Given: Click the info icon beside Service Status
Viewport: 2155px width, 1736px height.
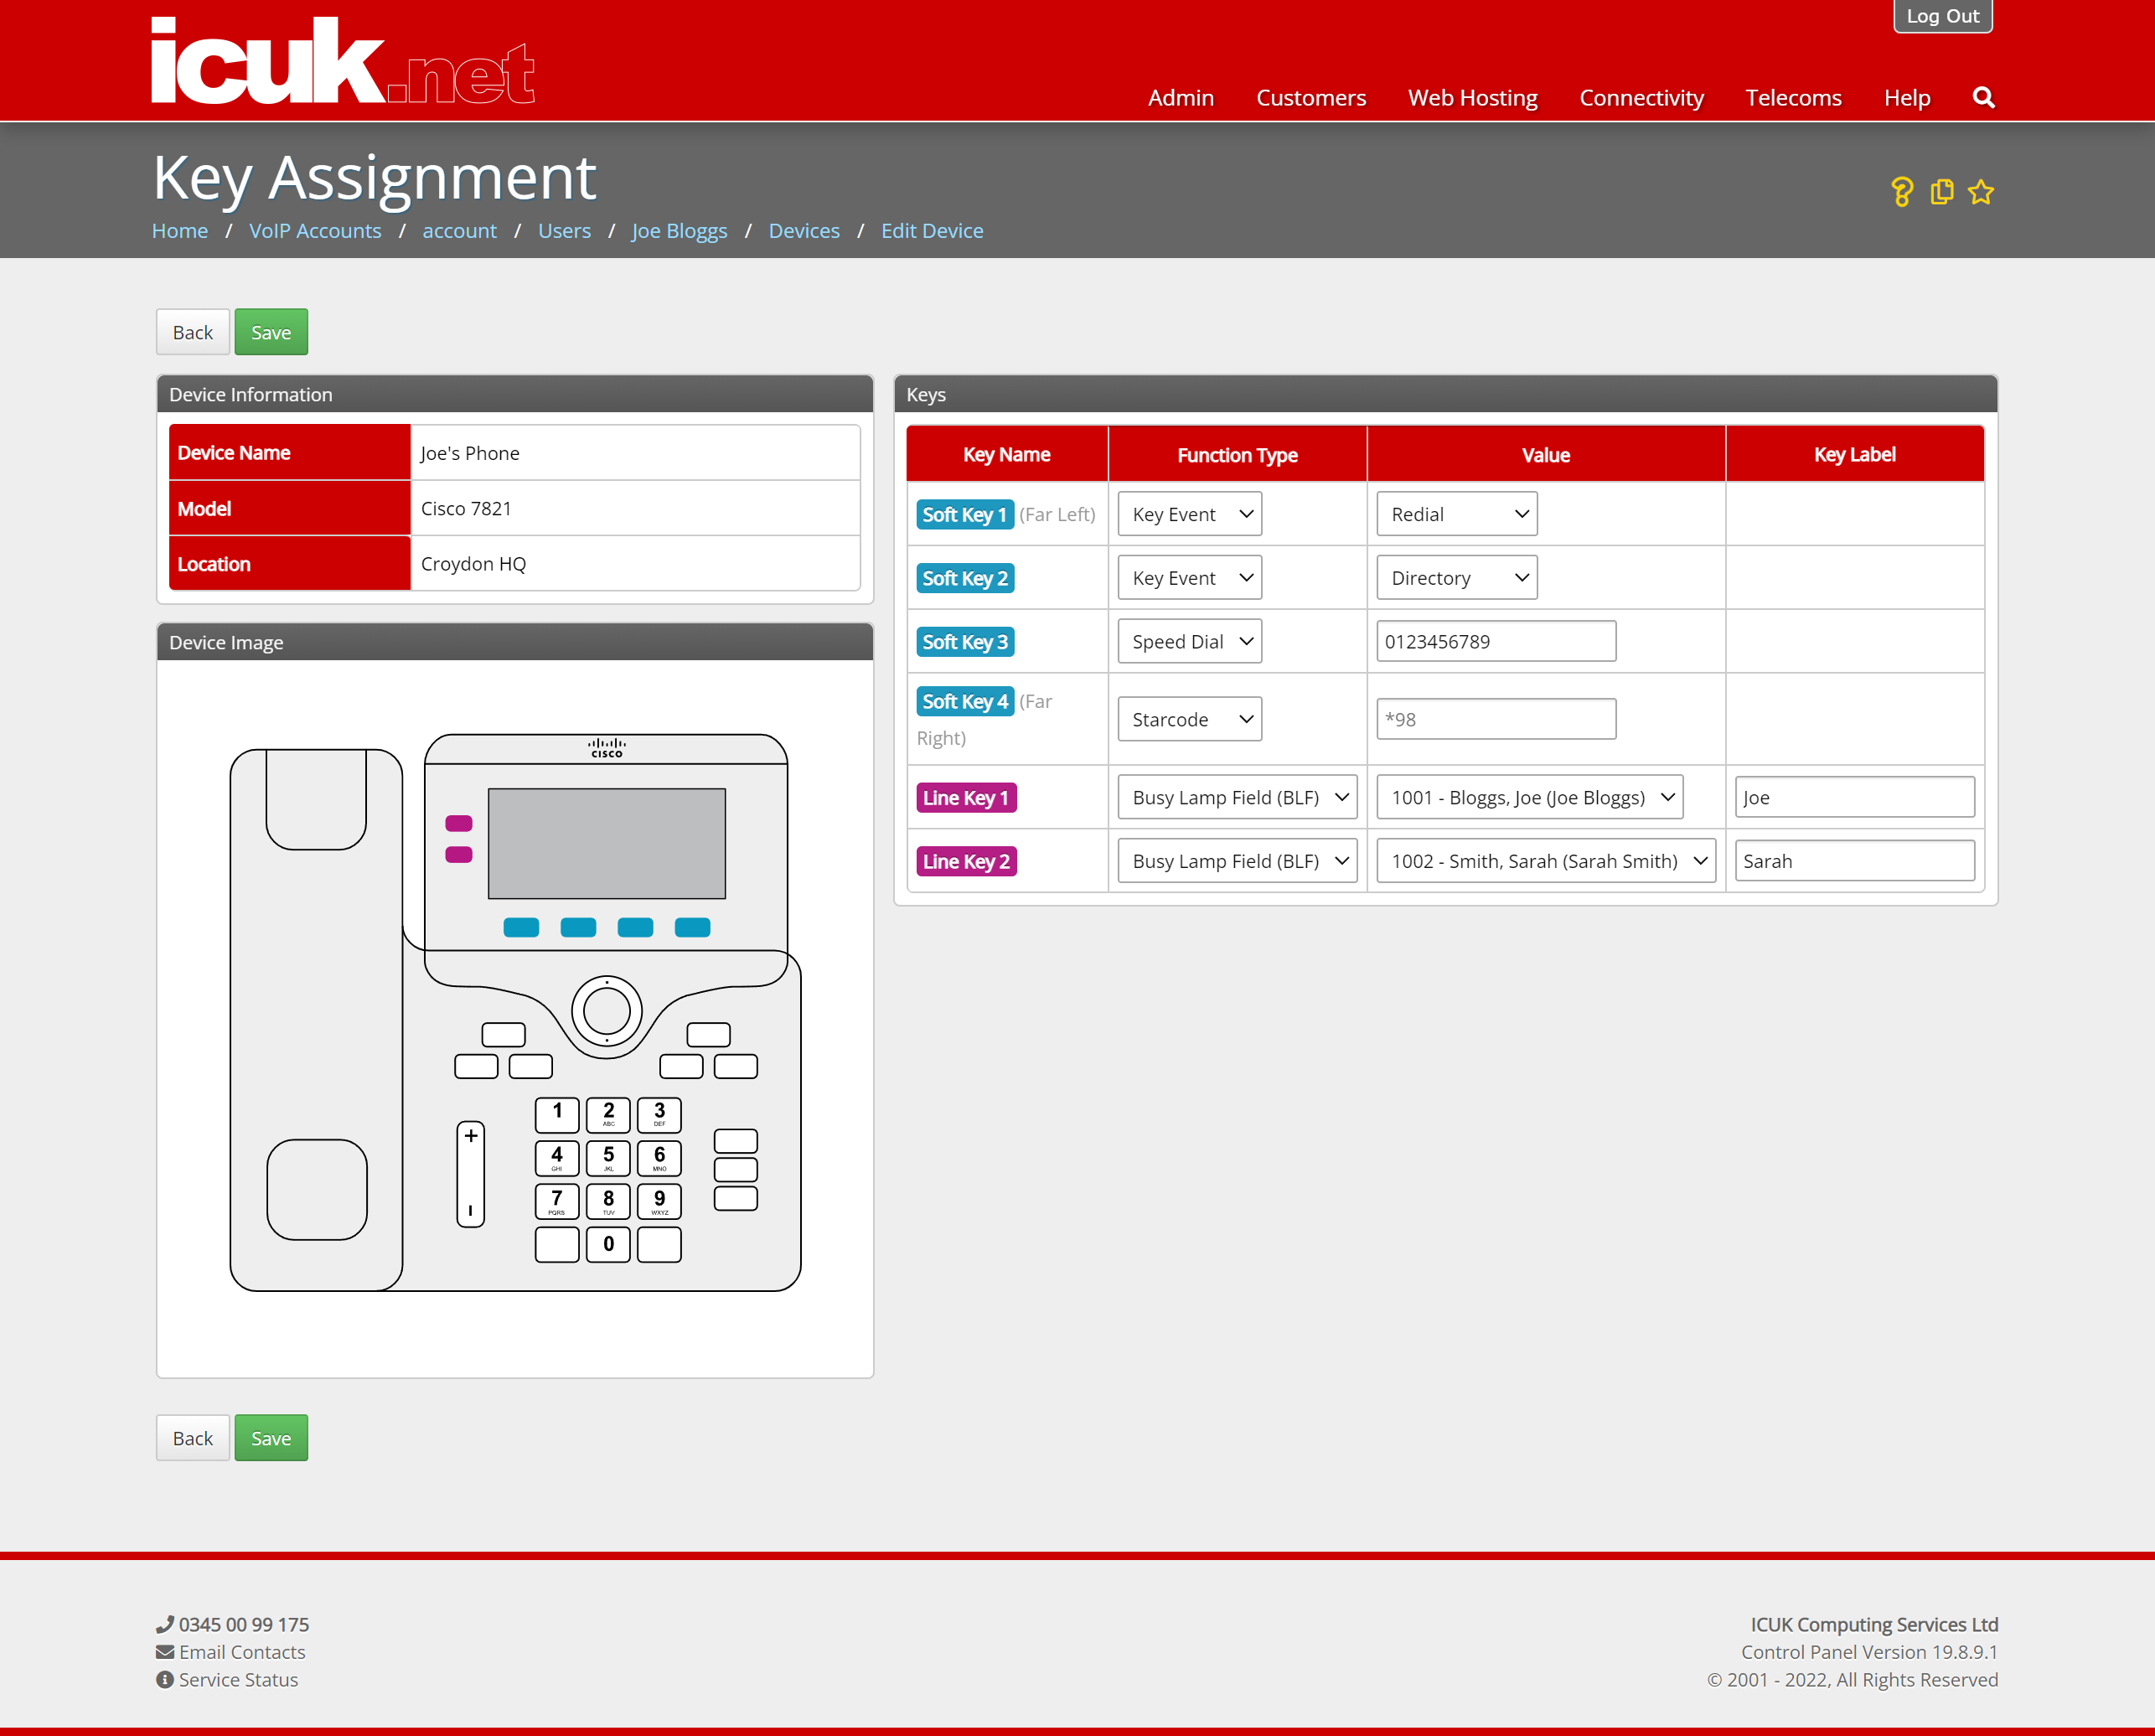Looking at the screenshot, I should (x=165, y=1680).
